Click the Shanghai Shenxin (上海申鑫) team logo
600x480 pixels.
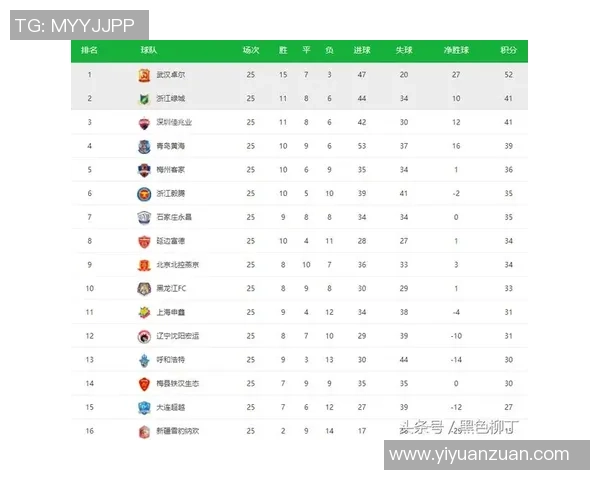[144, 312]
